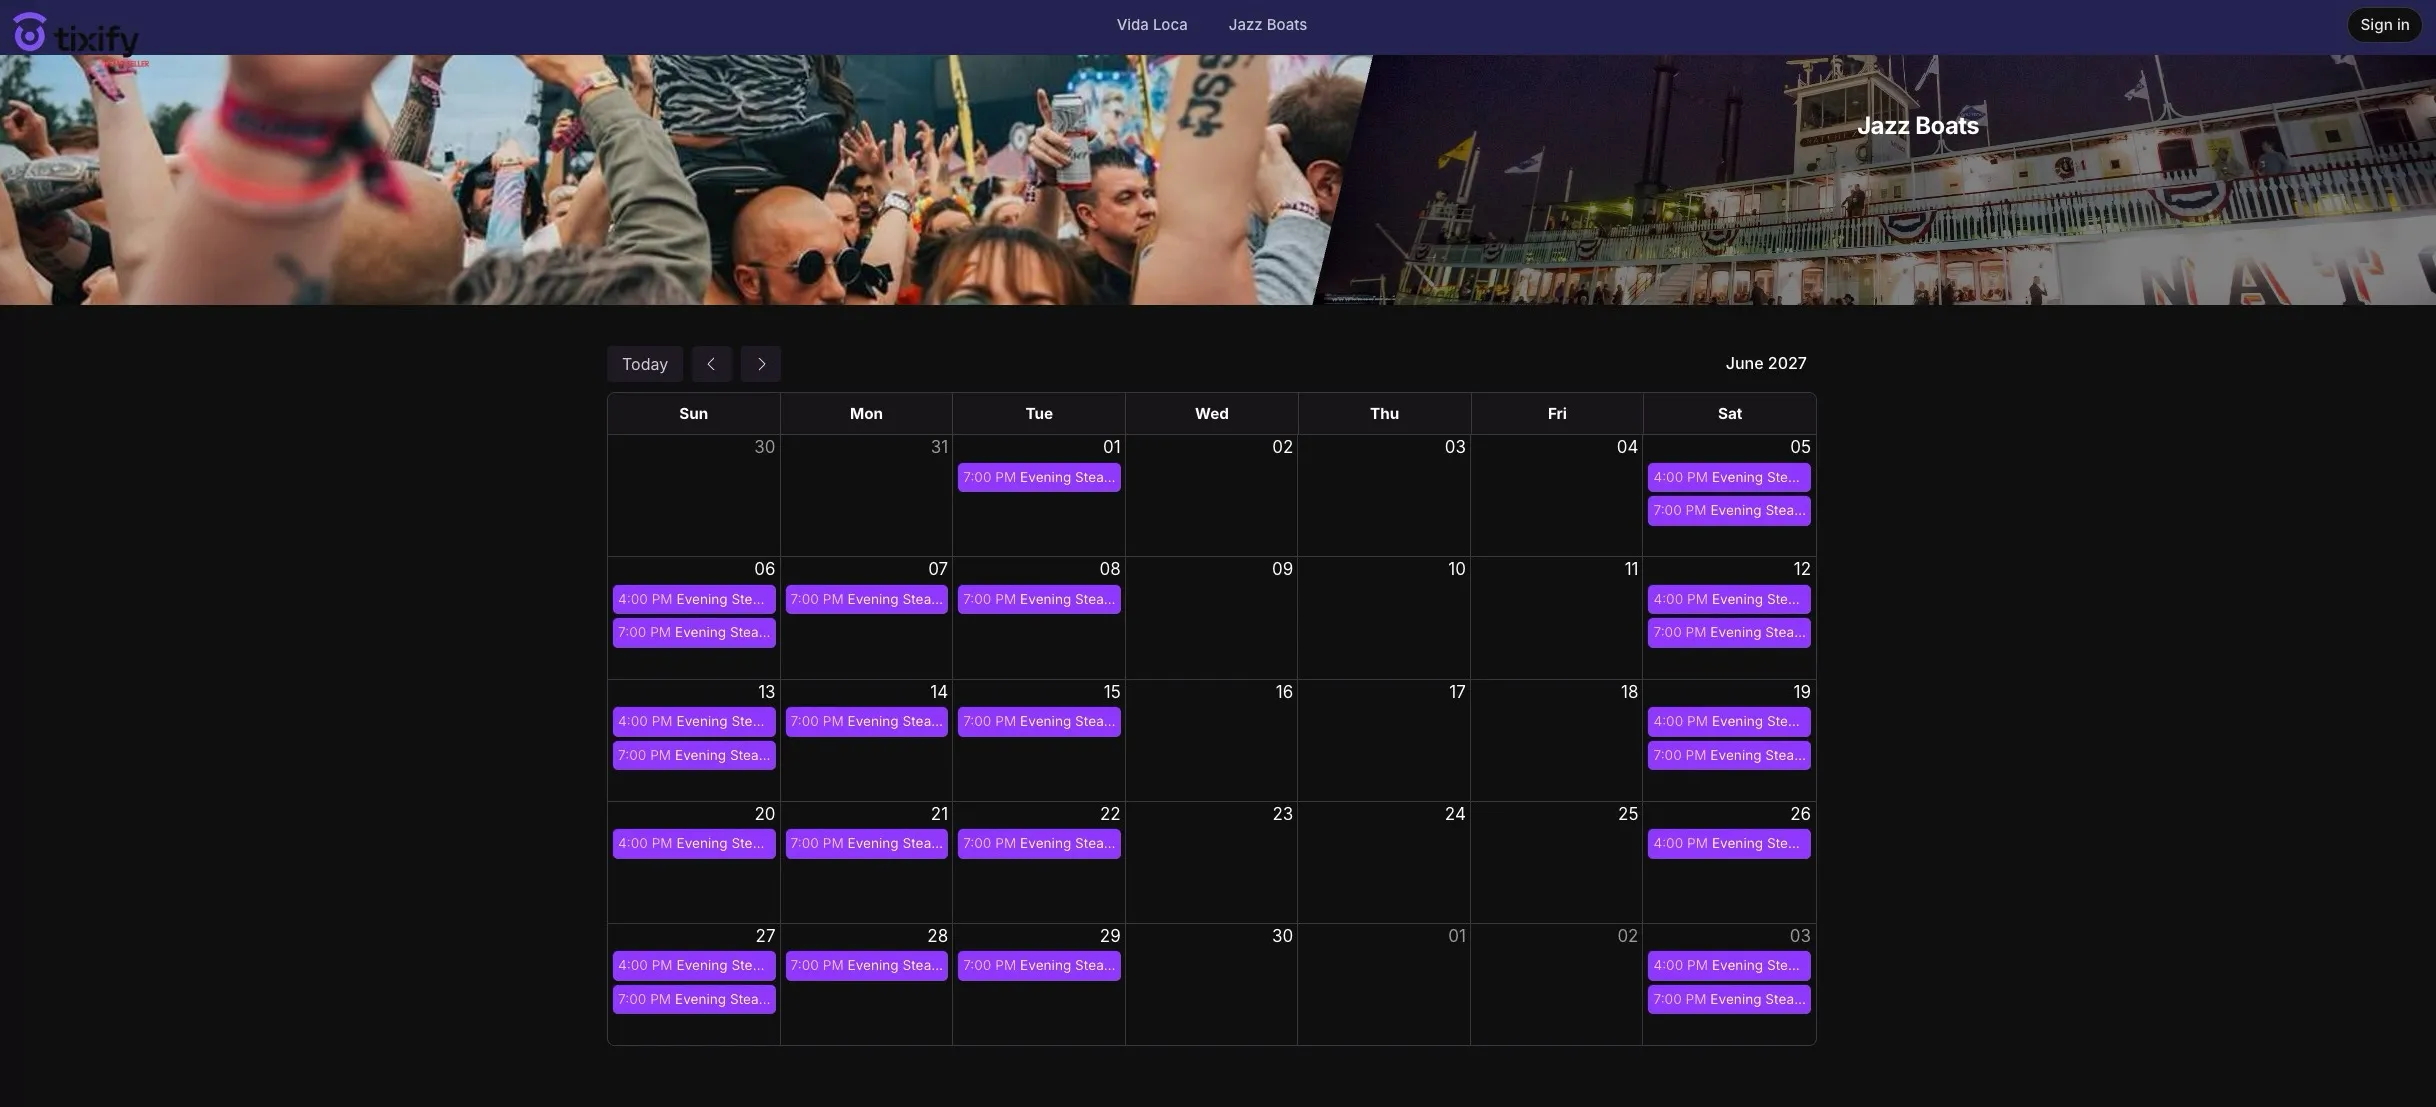2436x1107 pixels.
Task: Open the 7:00 PM event on Tuesday 29
Action: tap(1039, 966)
